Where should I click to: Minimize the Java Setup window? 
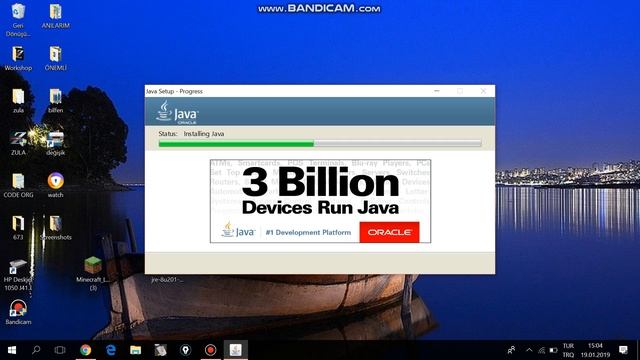(x=437, y=91)
